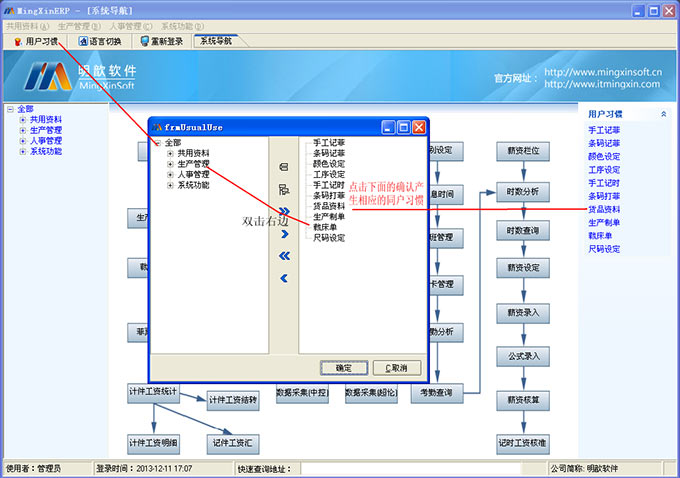
Task: Click the expand-tree icon with cursor
Action: 284,190
